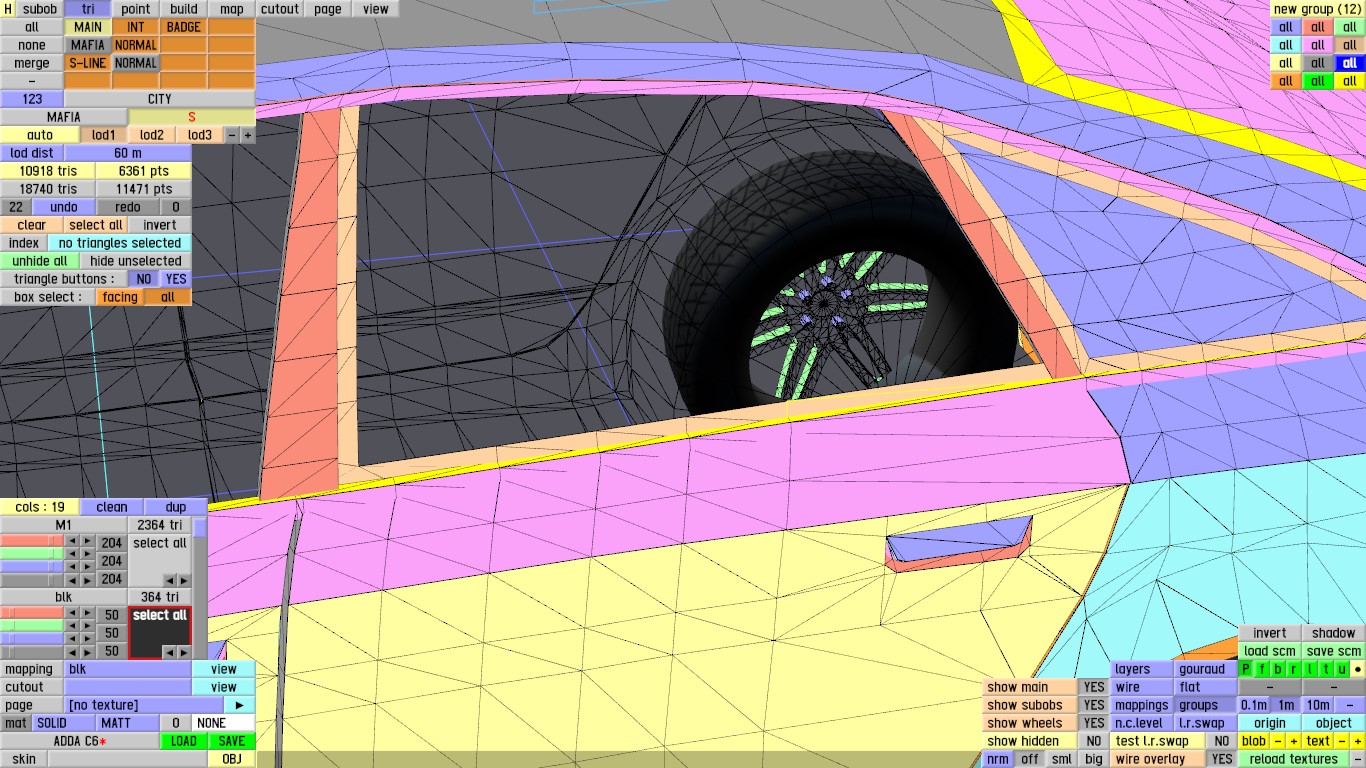
Task: Decrease blk red value with left arrow
Action: tap(72, 615)
